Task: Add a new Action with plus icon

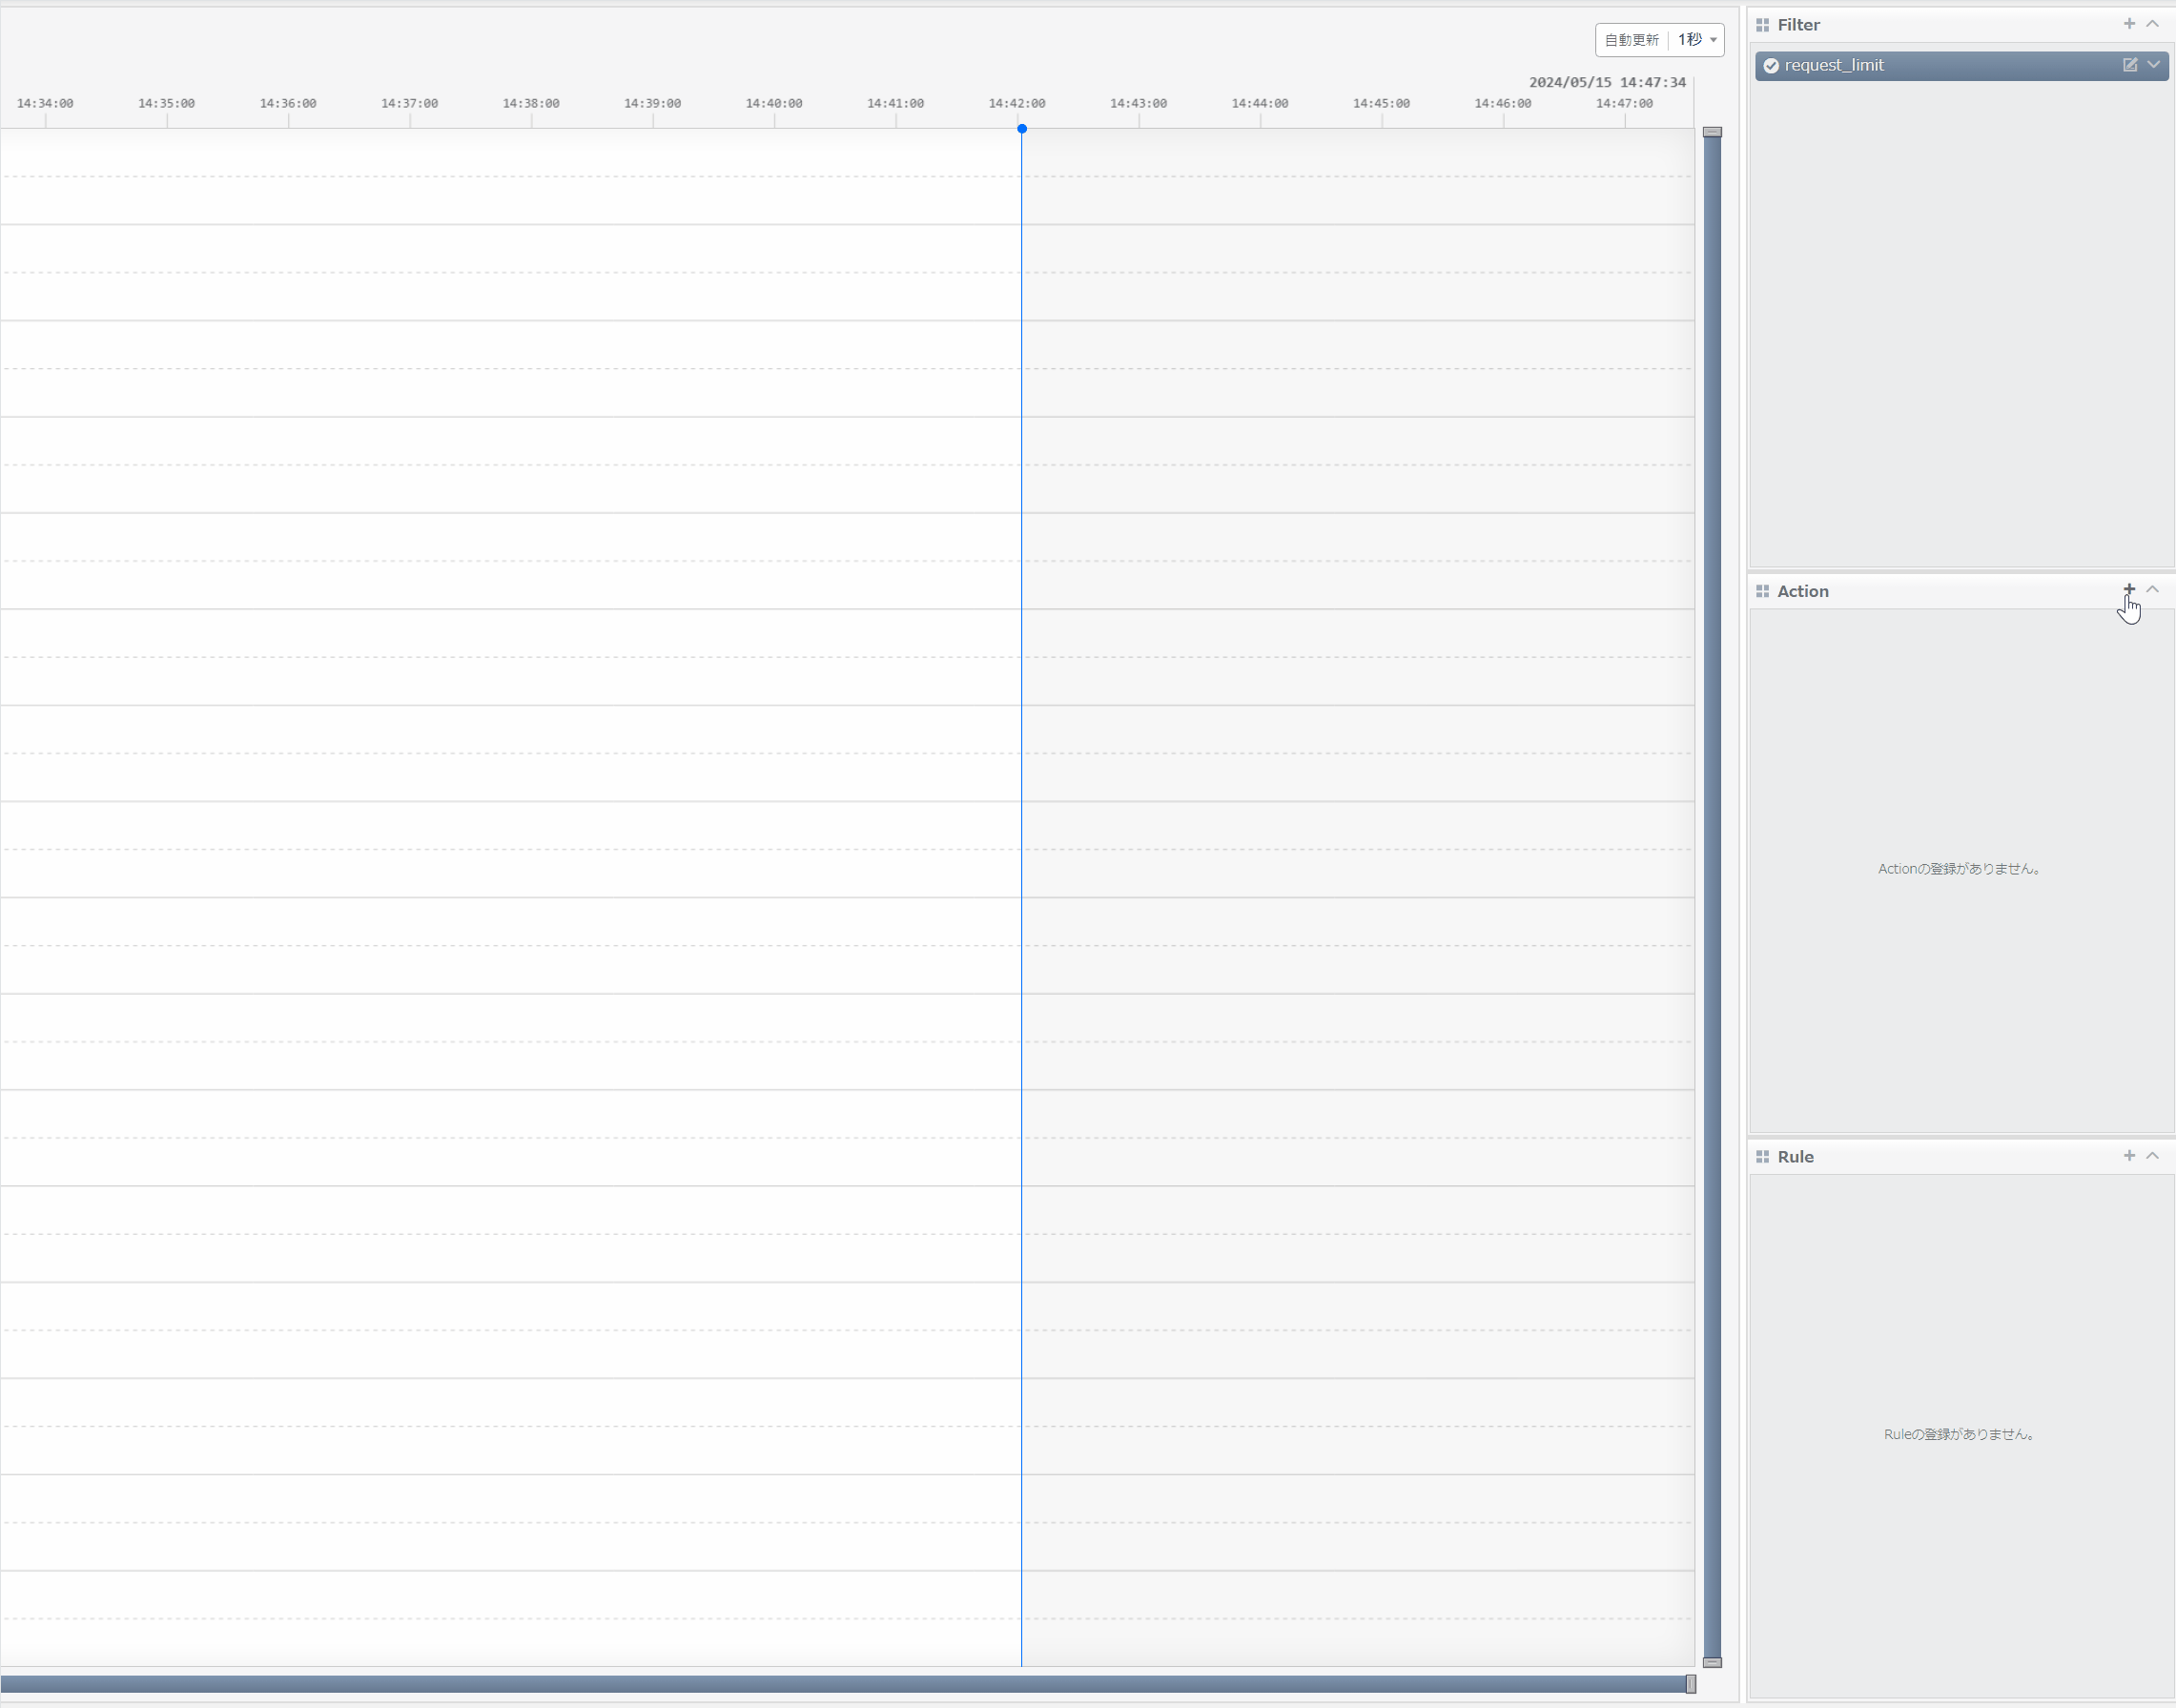Action: pyautogui.click(x=2129, y=590)
